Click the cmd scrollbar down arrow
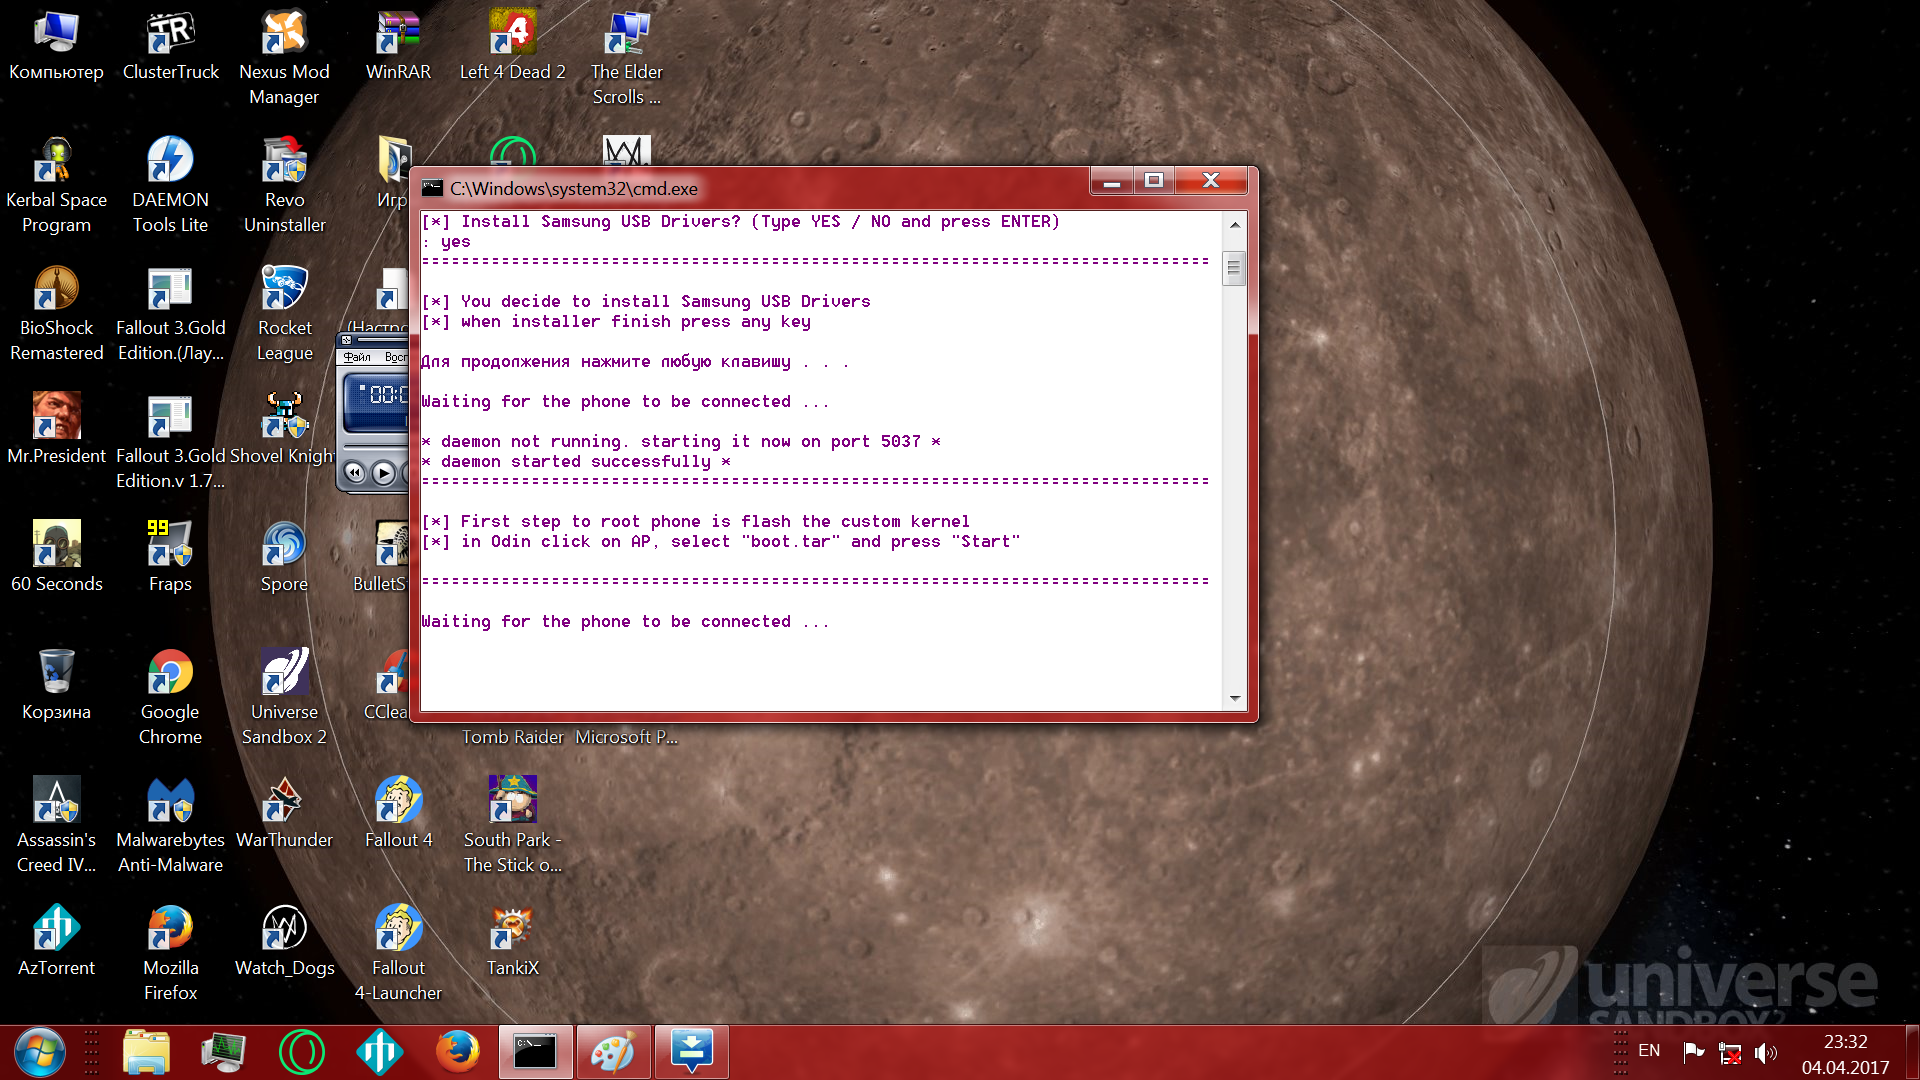 tap(1235, 698)
